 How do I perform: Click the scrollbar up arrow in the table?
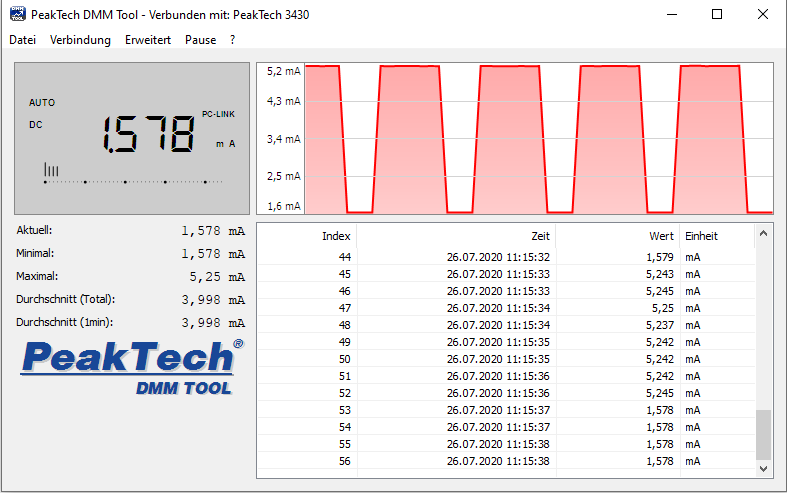click(x=763, y=233)
